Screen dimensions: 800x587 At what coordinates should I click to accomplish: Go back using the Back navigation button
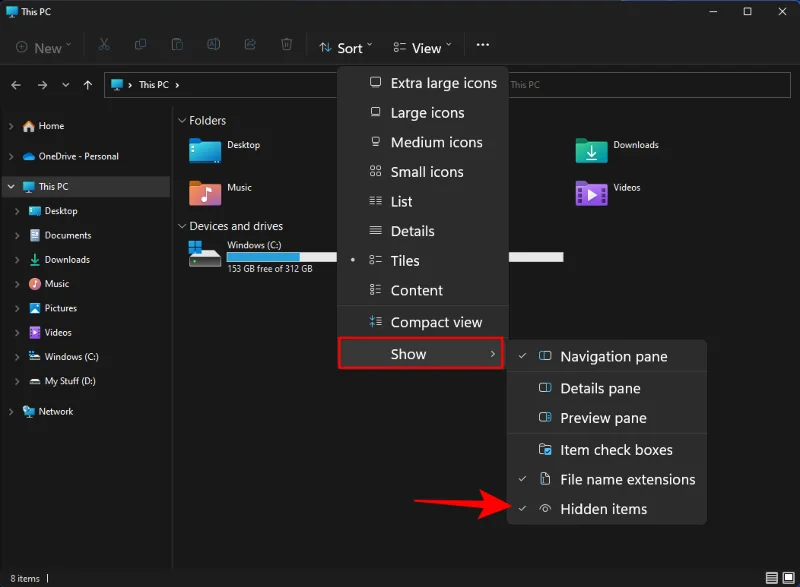15,85
